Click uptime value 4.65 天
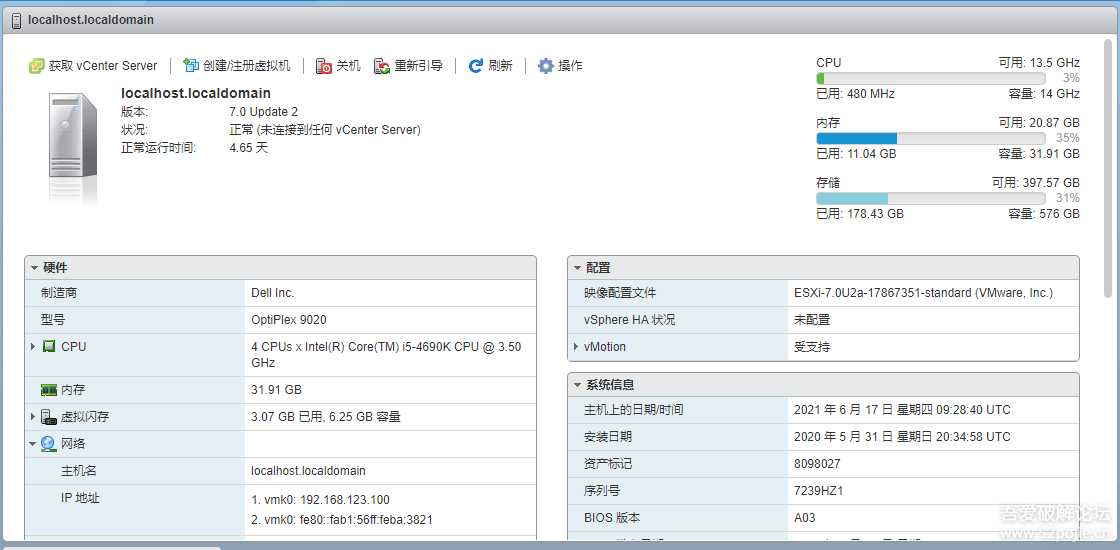 click(249, 148)
